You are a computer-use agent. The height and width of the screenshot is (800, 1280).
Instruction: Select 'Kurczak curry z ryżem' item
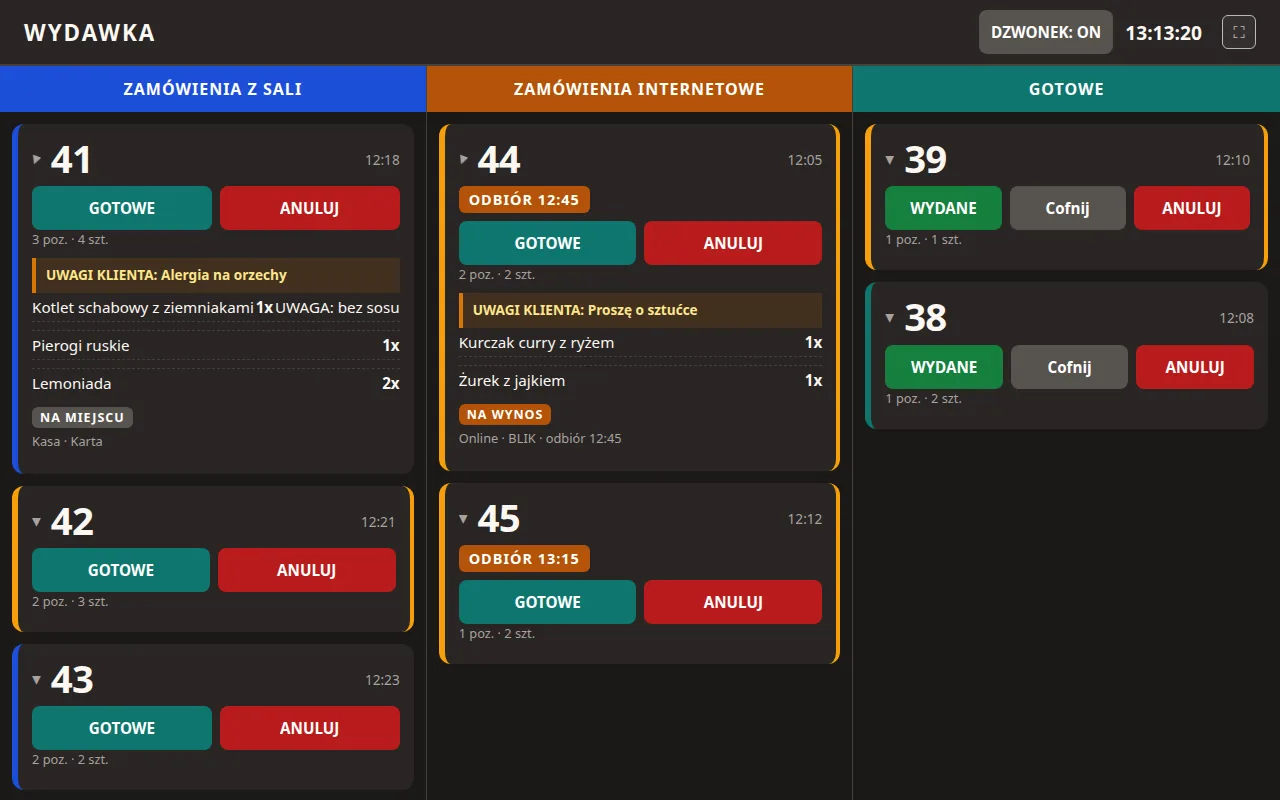click(537, 342)
